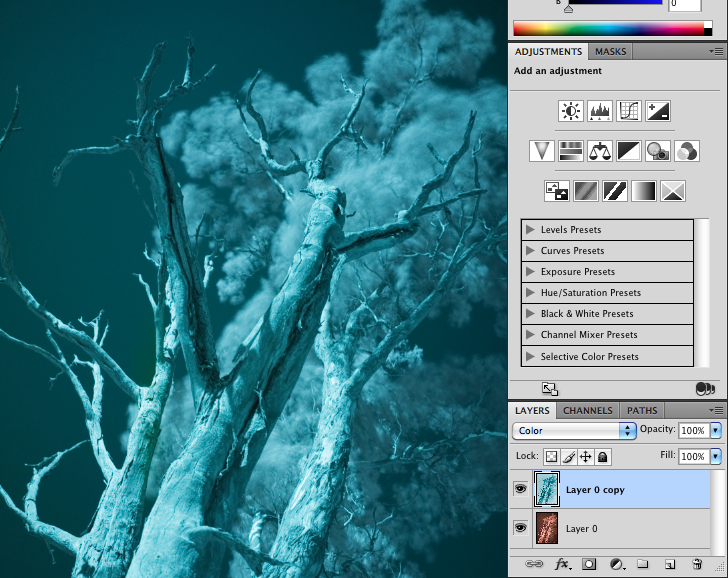
Task: Open the Opacity slider dropdown arrow
Action: coord(715,430)
